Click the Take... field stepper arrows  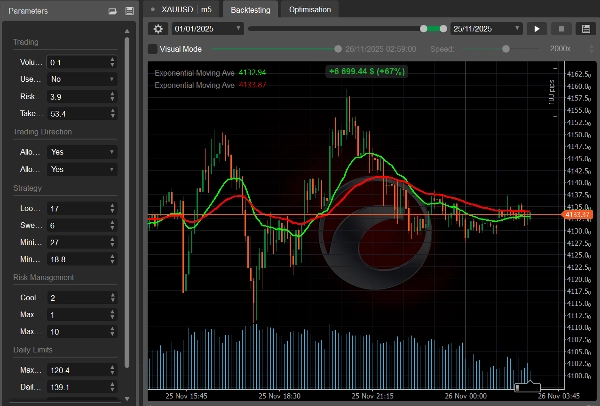pos(112,114)
